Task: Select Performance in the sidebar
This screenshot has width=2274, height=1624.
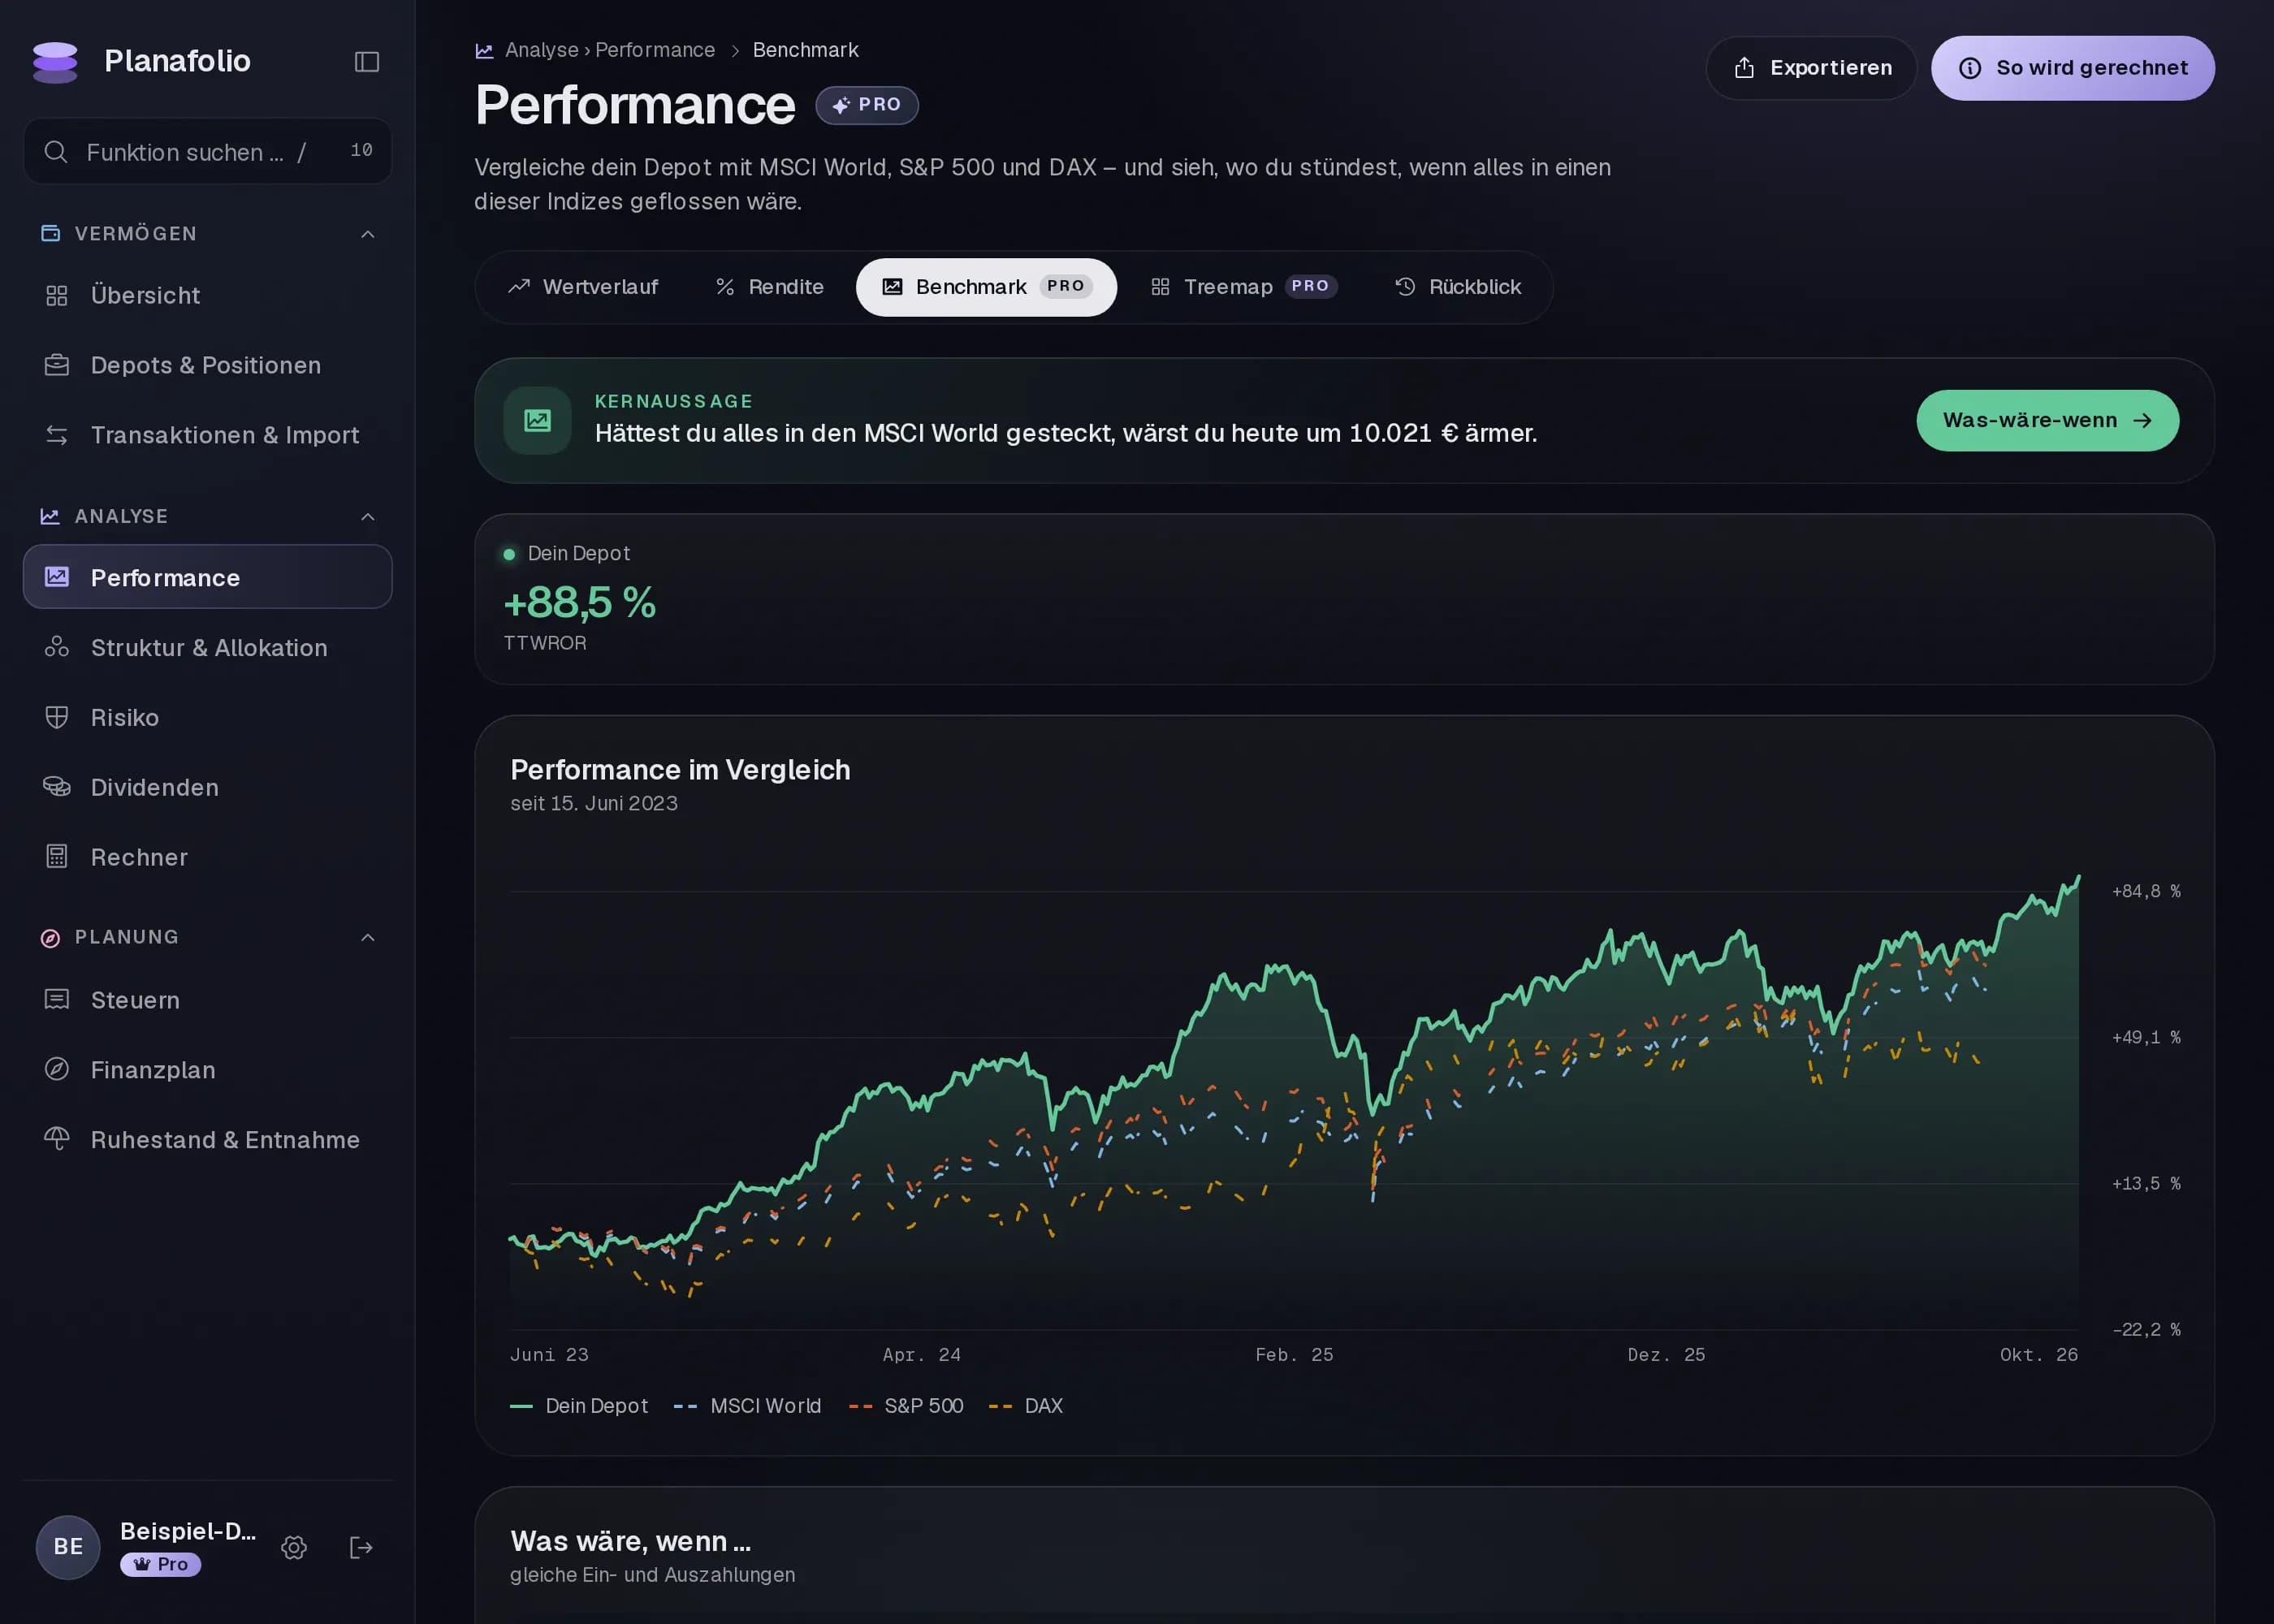Action: pos(207,577)
